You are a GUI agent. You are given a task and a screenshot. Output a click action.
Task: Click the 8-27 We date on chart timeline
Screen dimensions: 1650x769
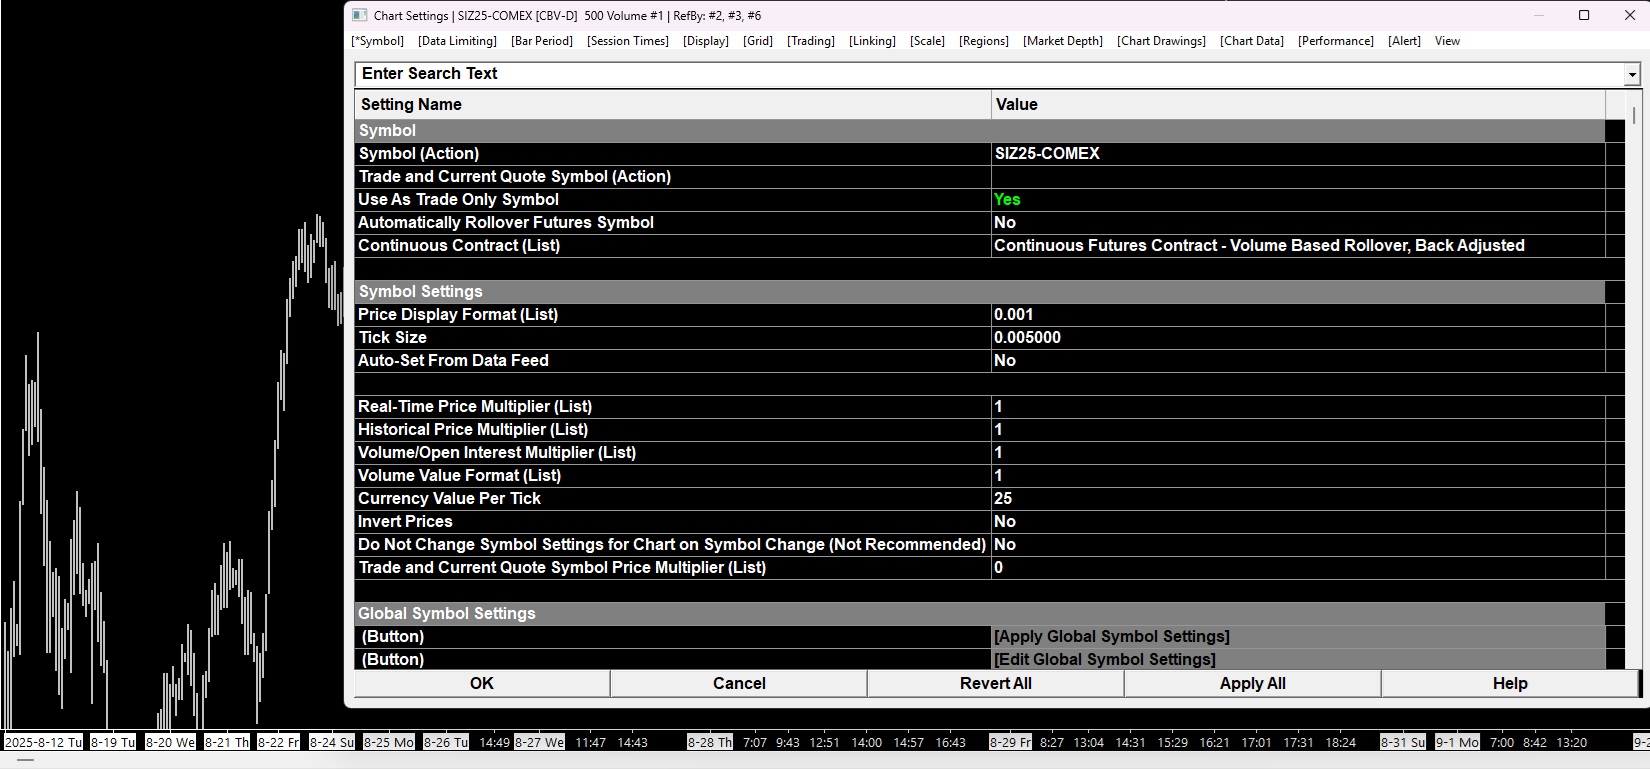[541, 742]
